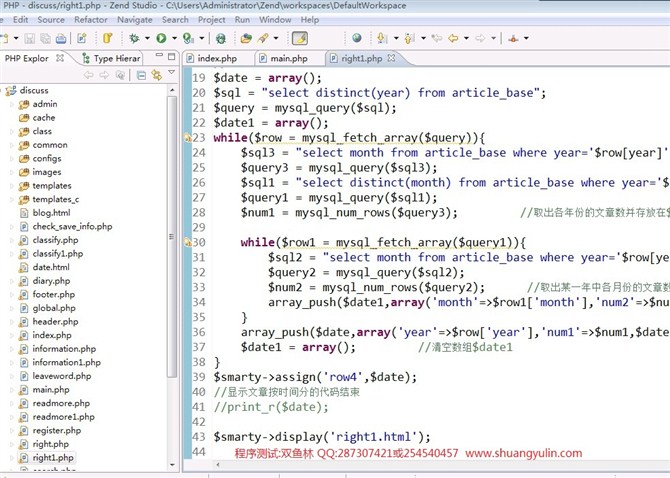Toggle Link with Editor in PHP Explorer
The width and height of the screenshot is (670, 478).
click(156, 76)
